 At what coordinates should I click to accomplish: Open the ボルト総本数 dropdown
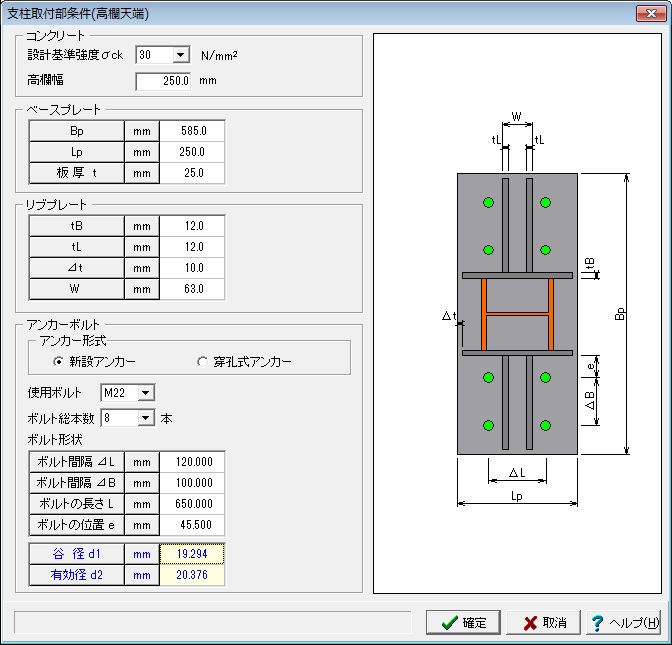pos(146,418)
